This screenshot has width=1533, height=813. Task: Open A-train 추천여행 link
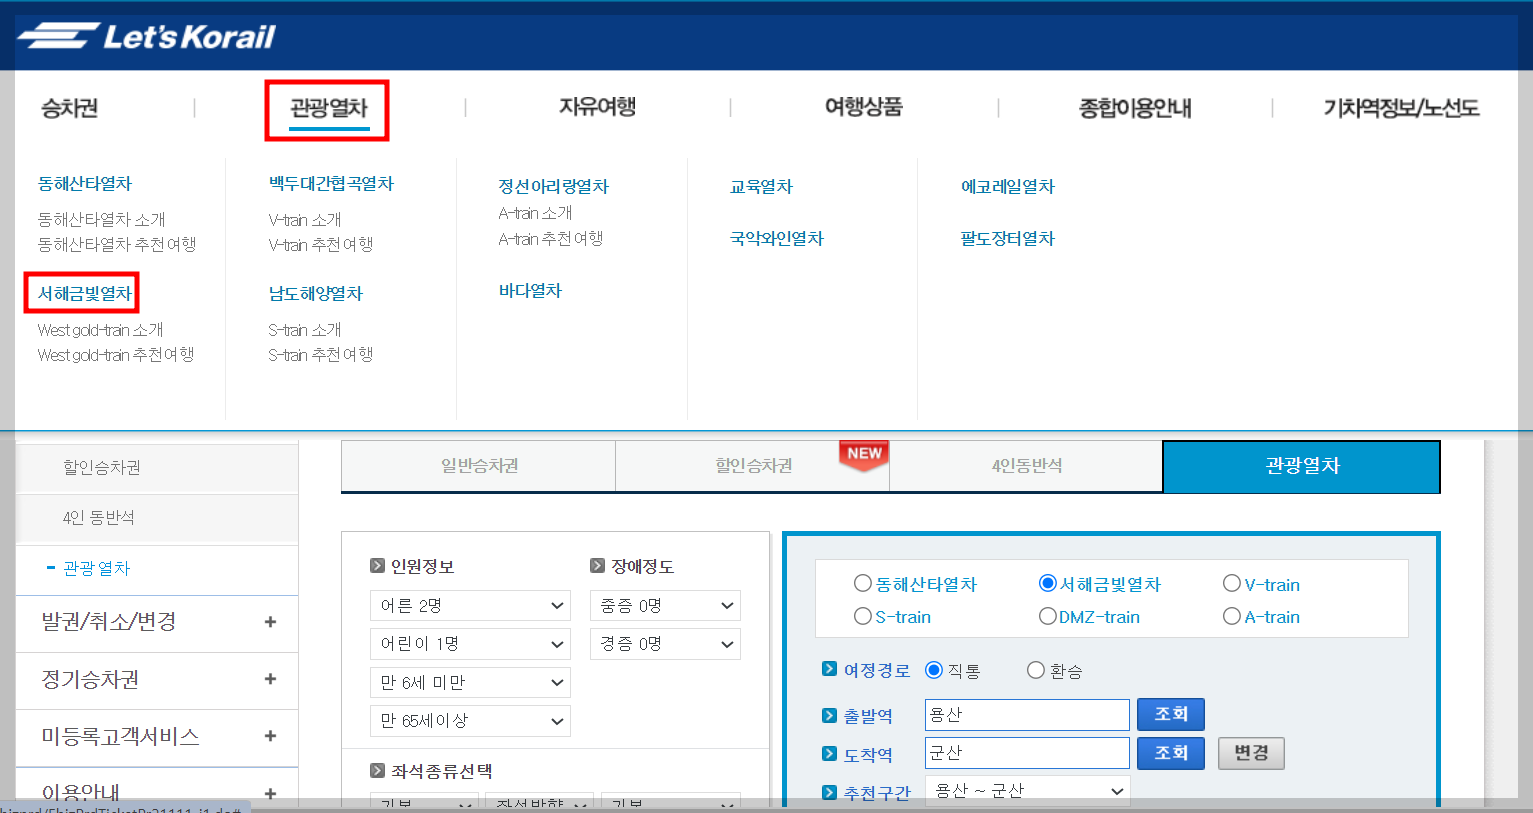click(551, 238)
